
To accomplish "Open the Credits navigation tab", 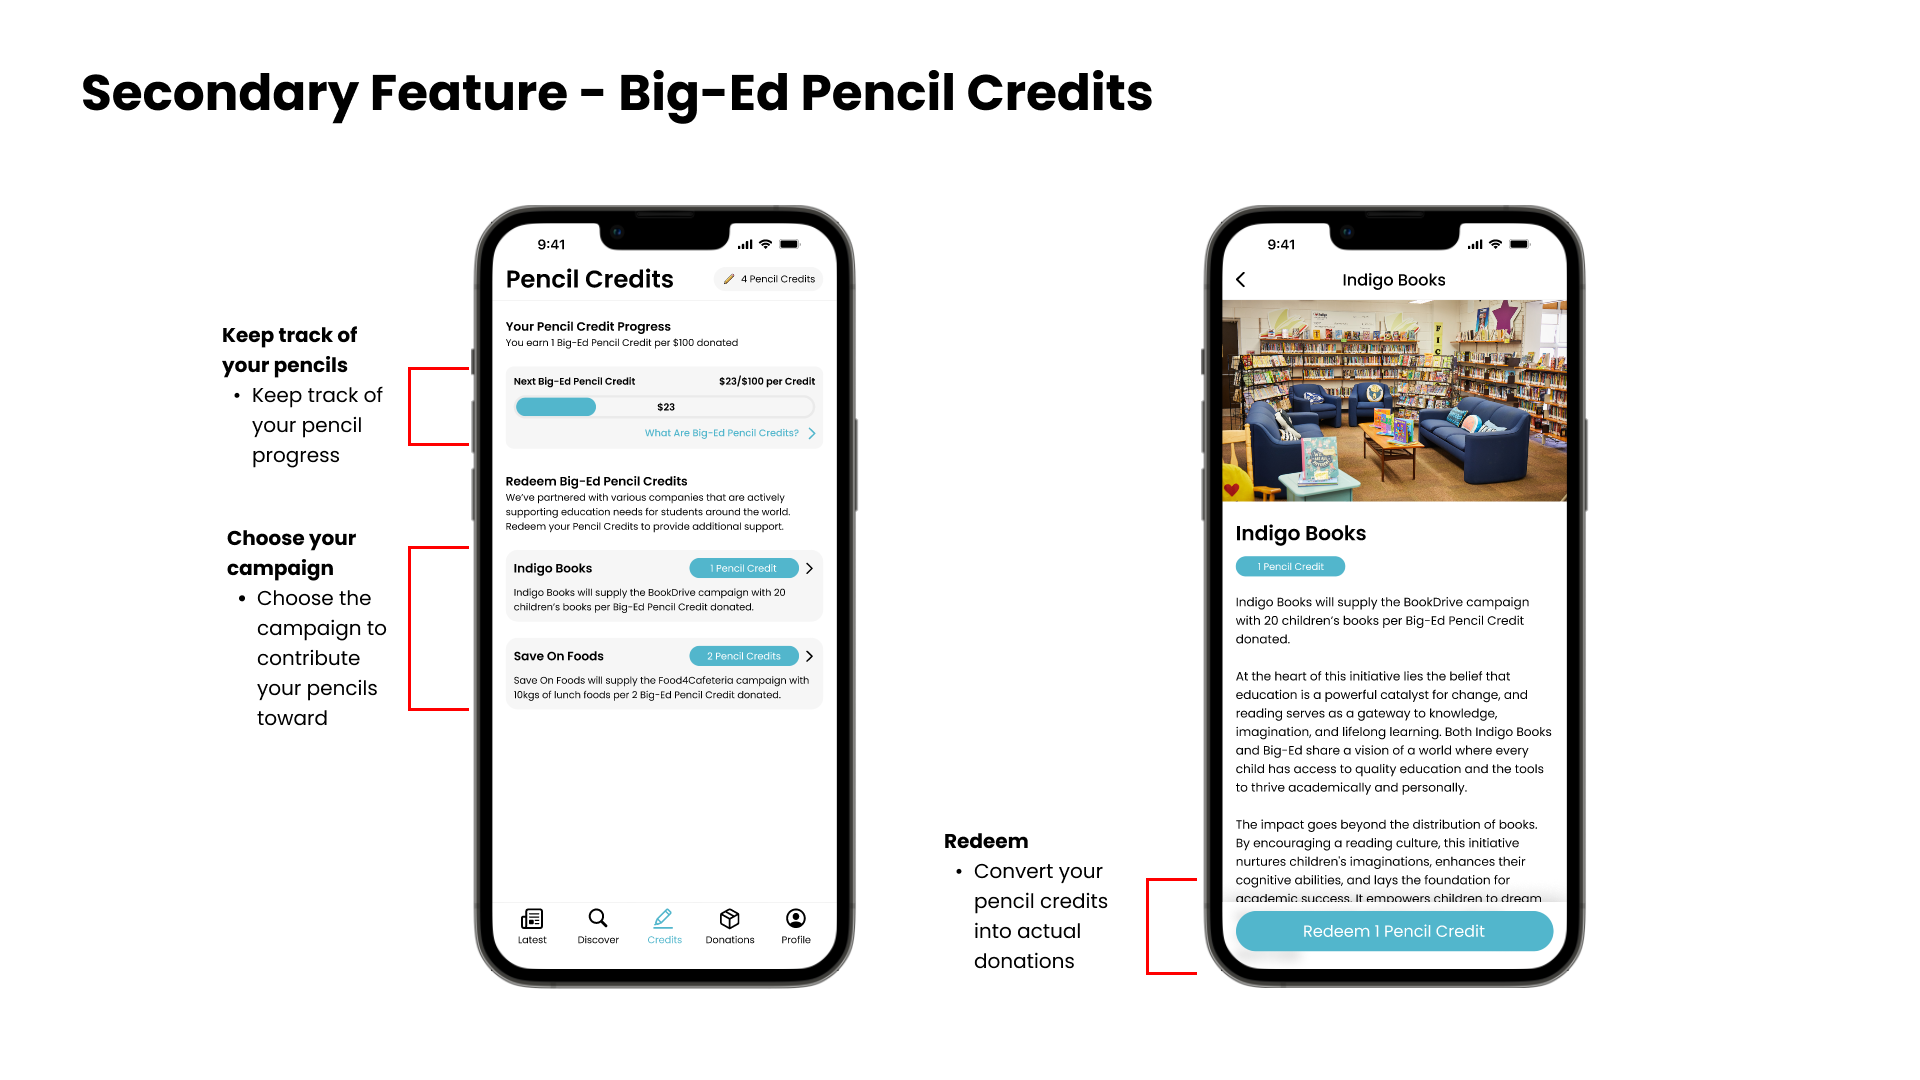I will [663, 923].
